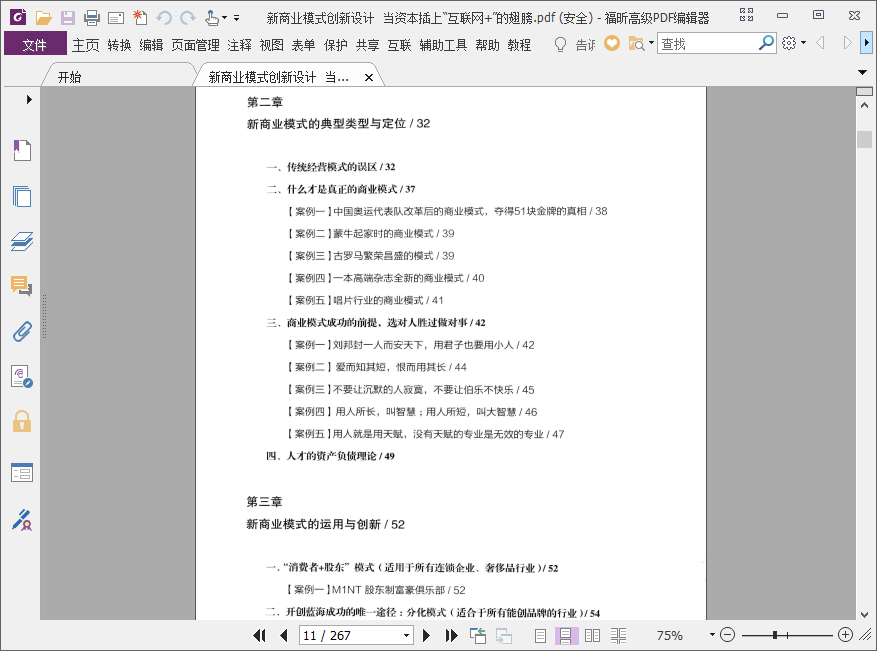Click the orange heart favorites icon
Viewport: 877px width, 651px height.
(612, 43)
